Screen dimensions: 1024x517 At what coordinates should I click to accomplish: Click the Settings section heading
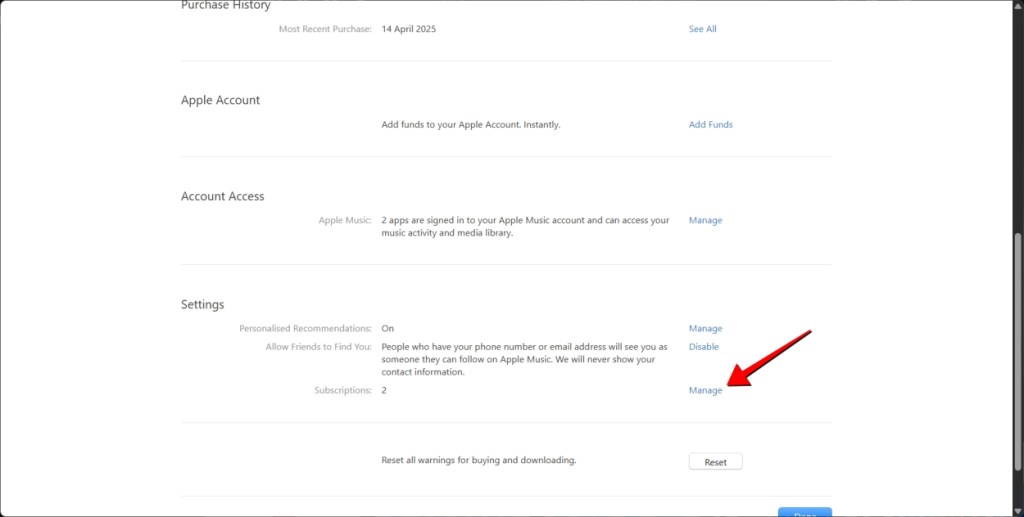click(x=202, y=305)
